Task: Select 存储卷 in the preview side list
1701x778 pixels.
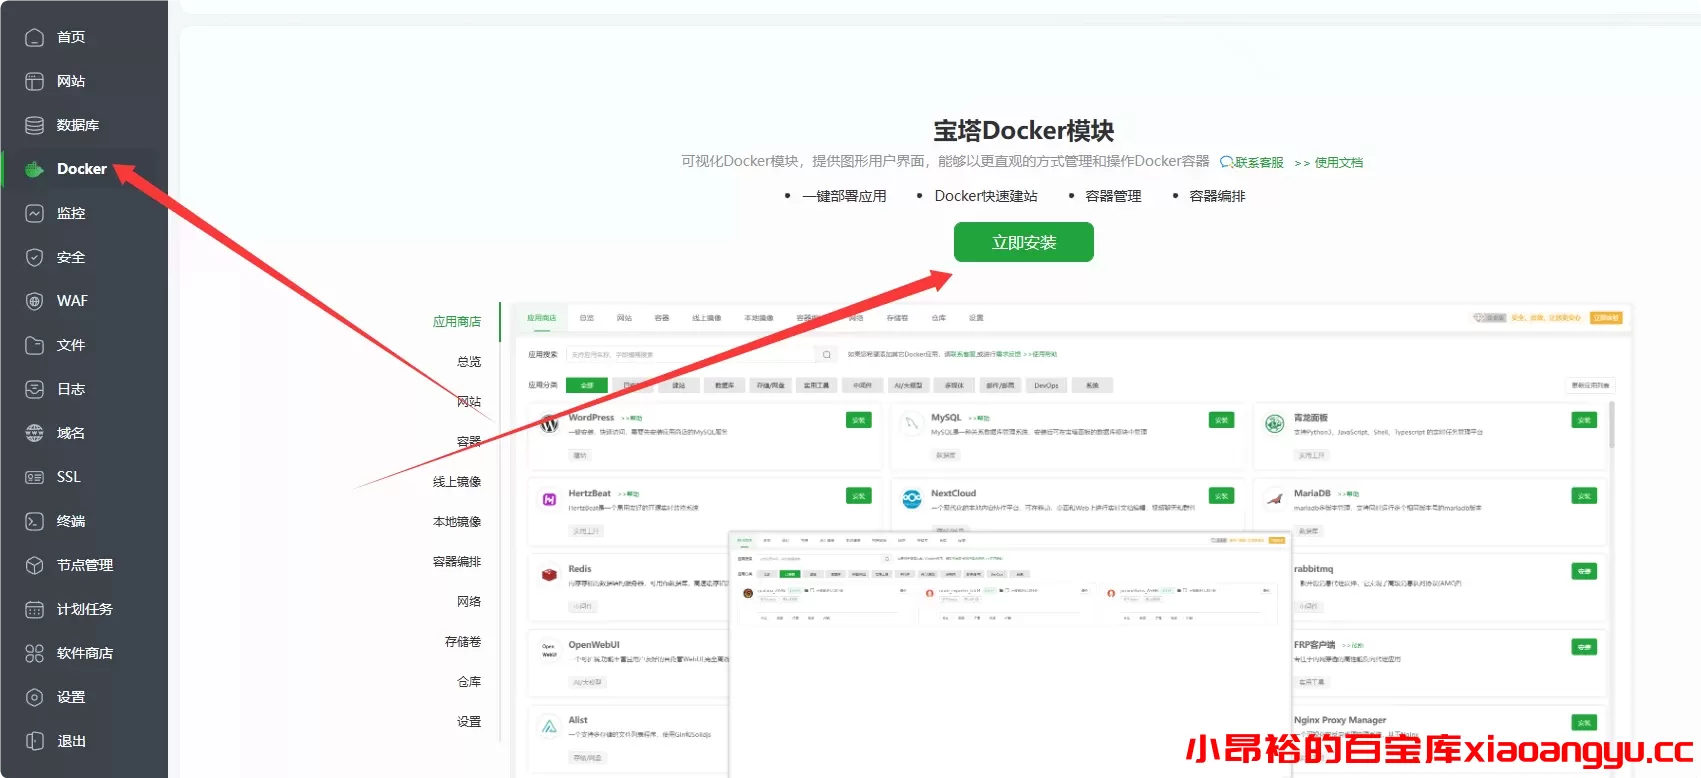Action: pyautogui.click(x=463, y=642)
